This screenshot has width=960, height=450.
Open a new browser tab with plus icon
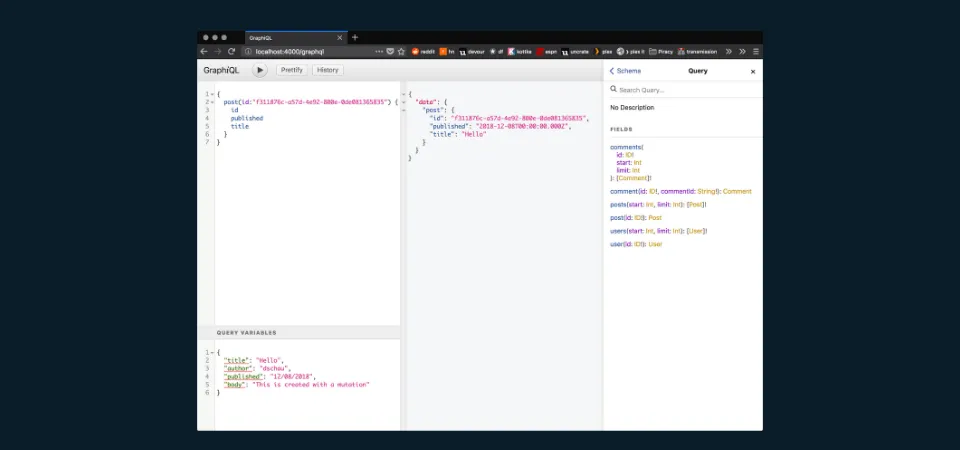pos(355,37)
